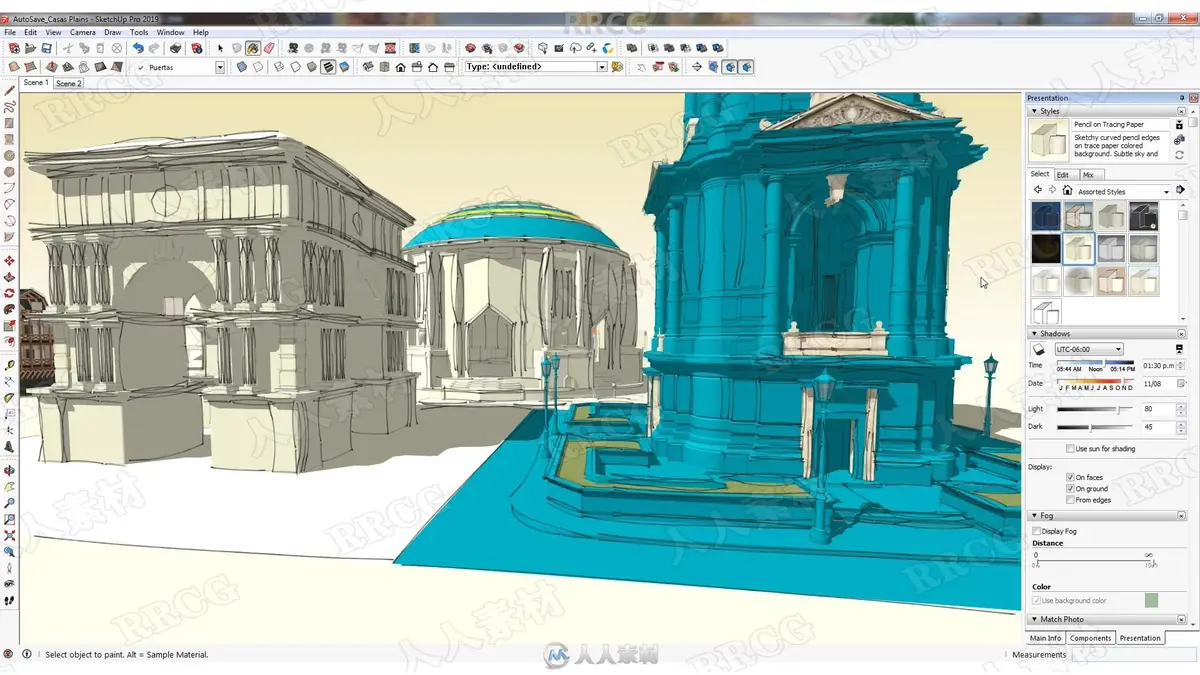Viewport: 1200px width, 675px height.
Task: Click the time input field 01:30 p.m.
Action: pos(1158,366)
